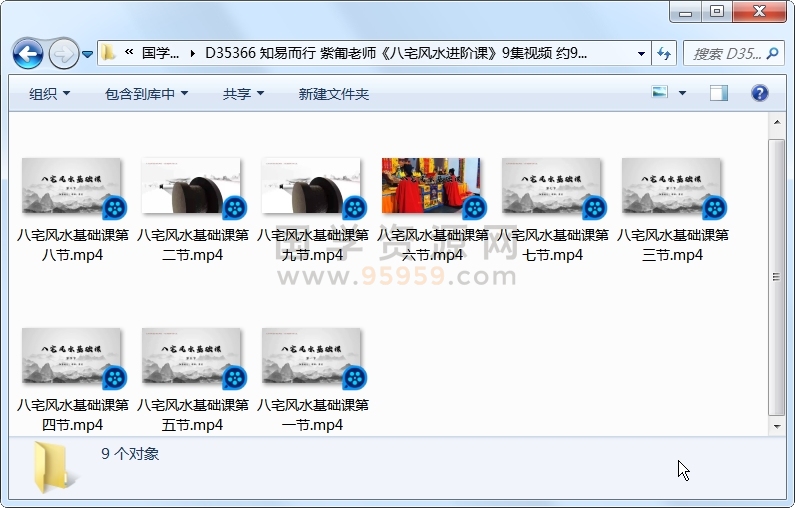This screenshot has width=795, height=508.
Task: Select thumbnail of 八宅风水基础课第七节.mp4
Action: pos(552,186)
